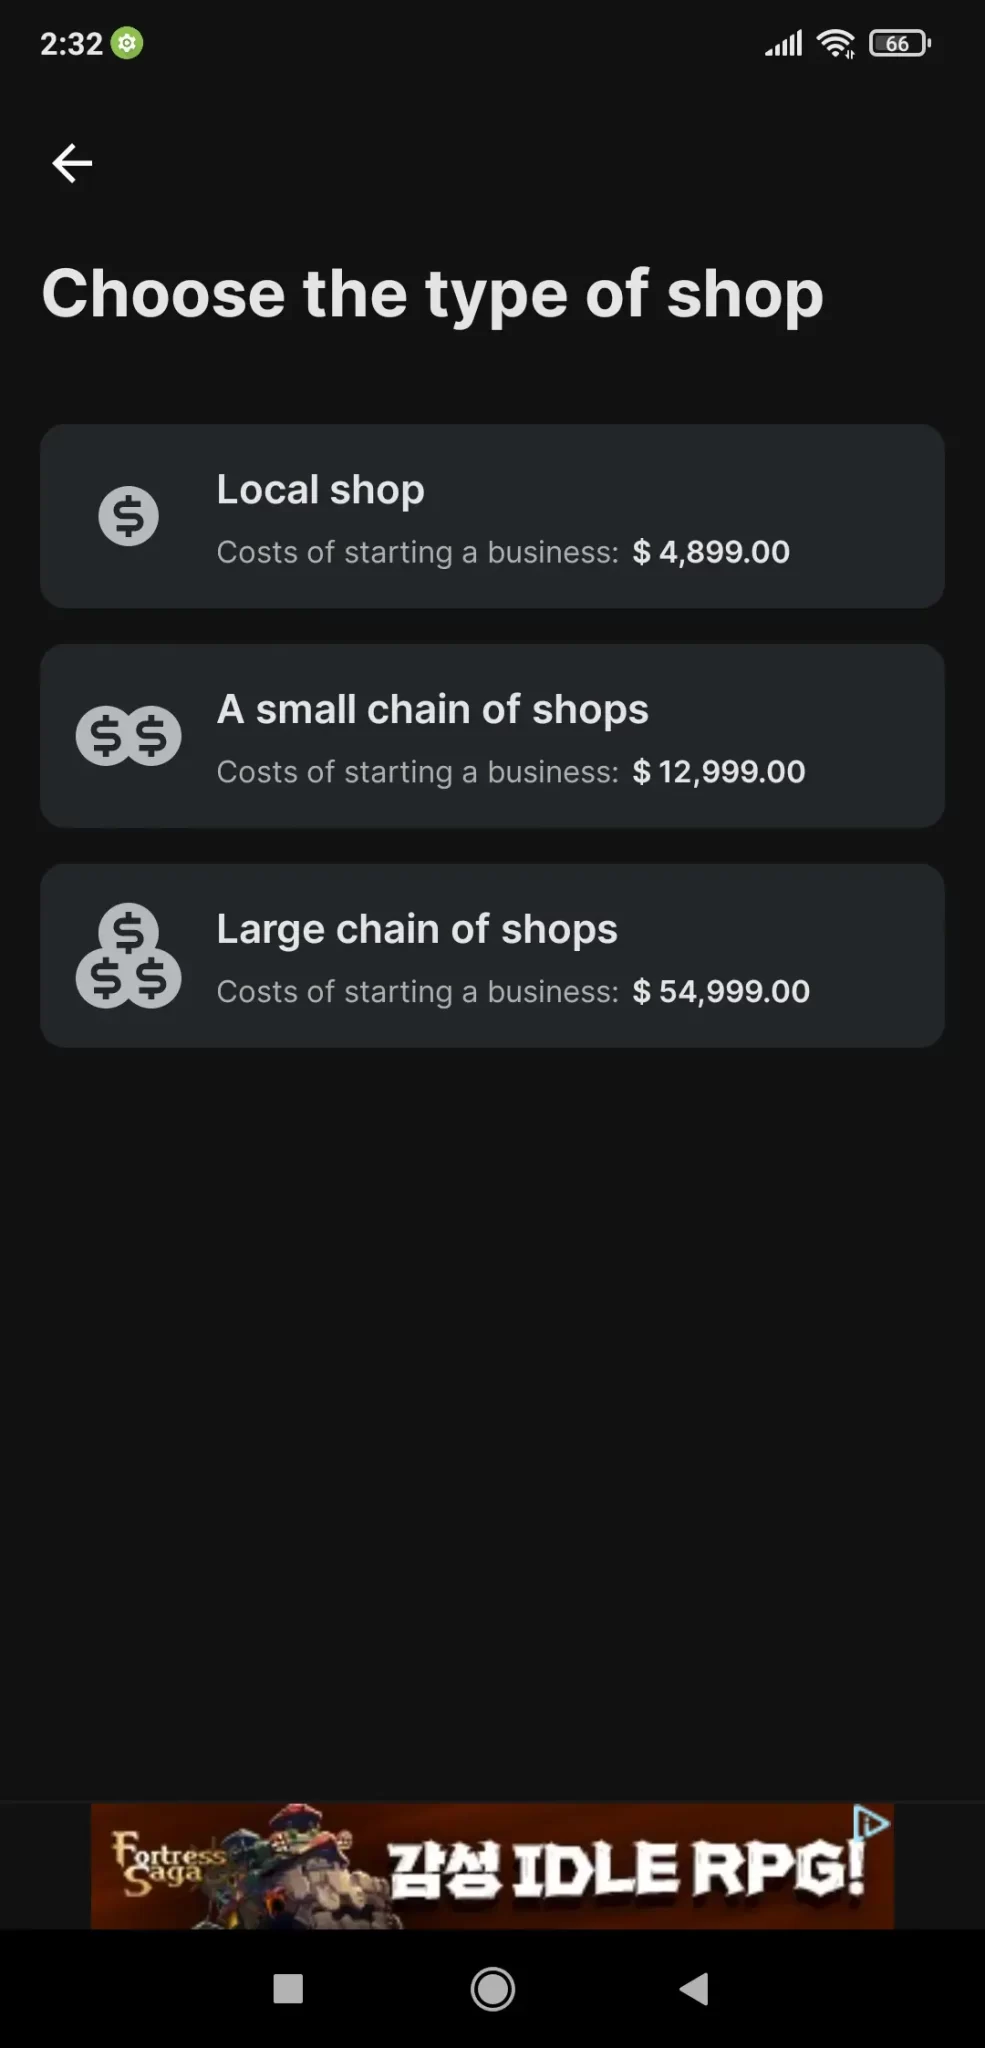
Task: Tap the $ 4,899.00 startup cost
Action: pyautogui.click(x=711, y=552)
